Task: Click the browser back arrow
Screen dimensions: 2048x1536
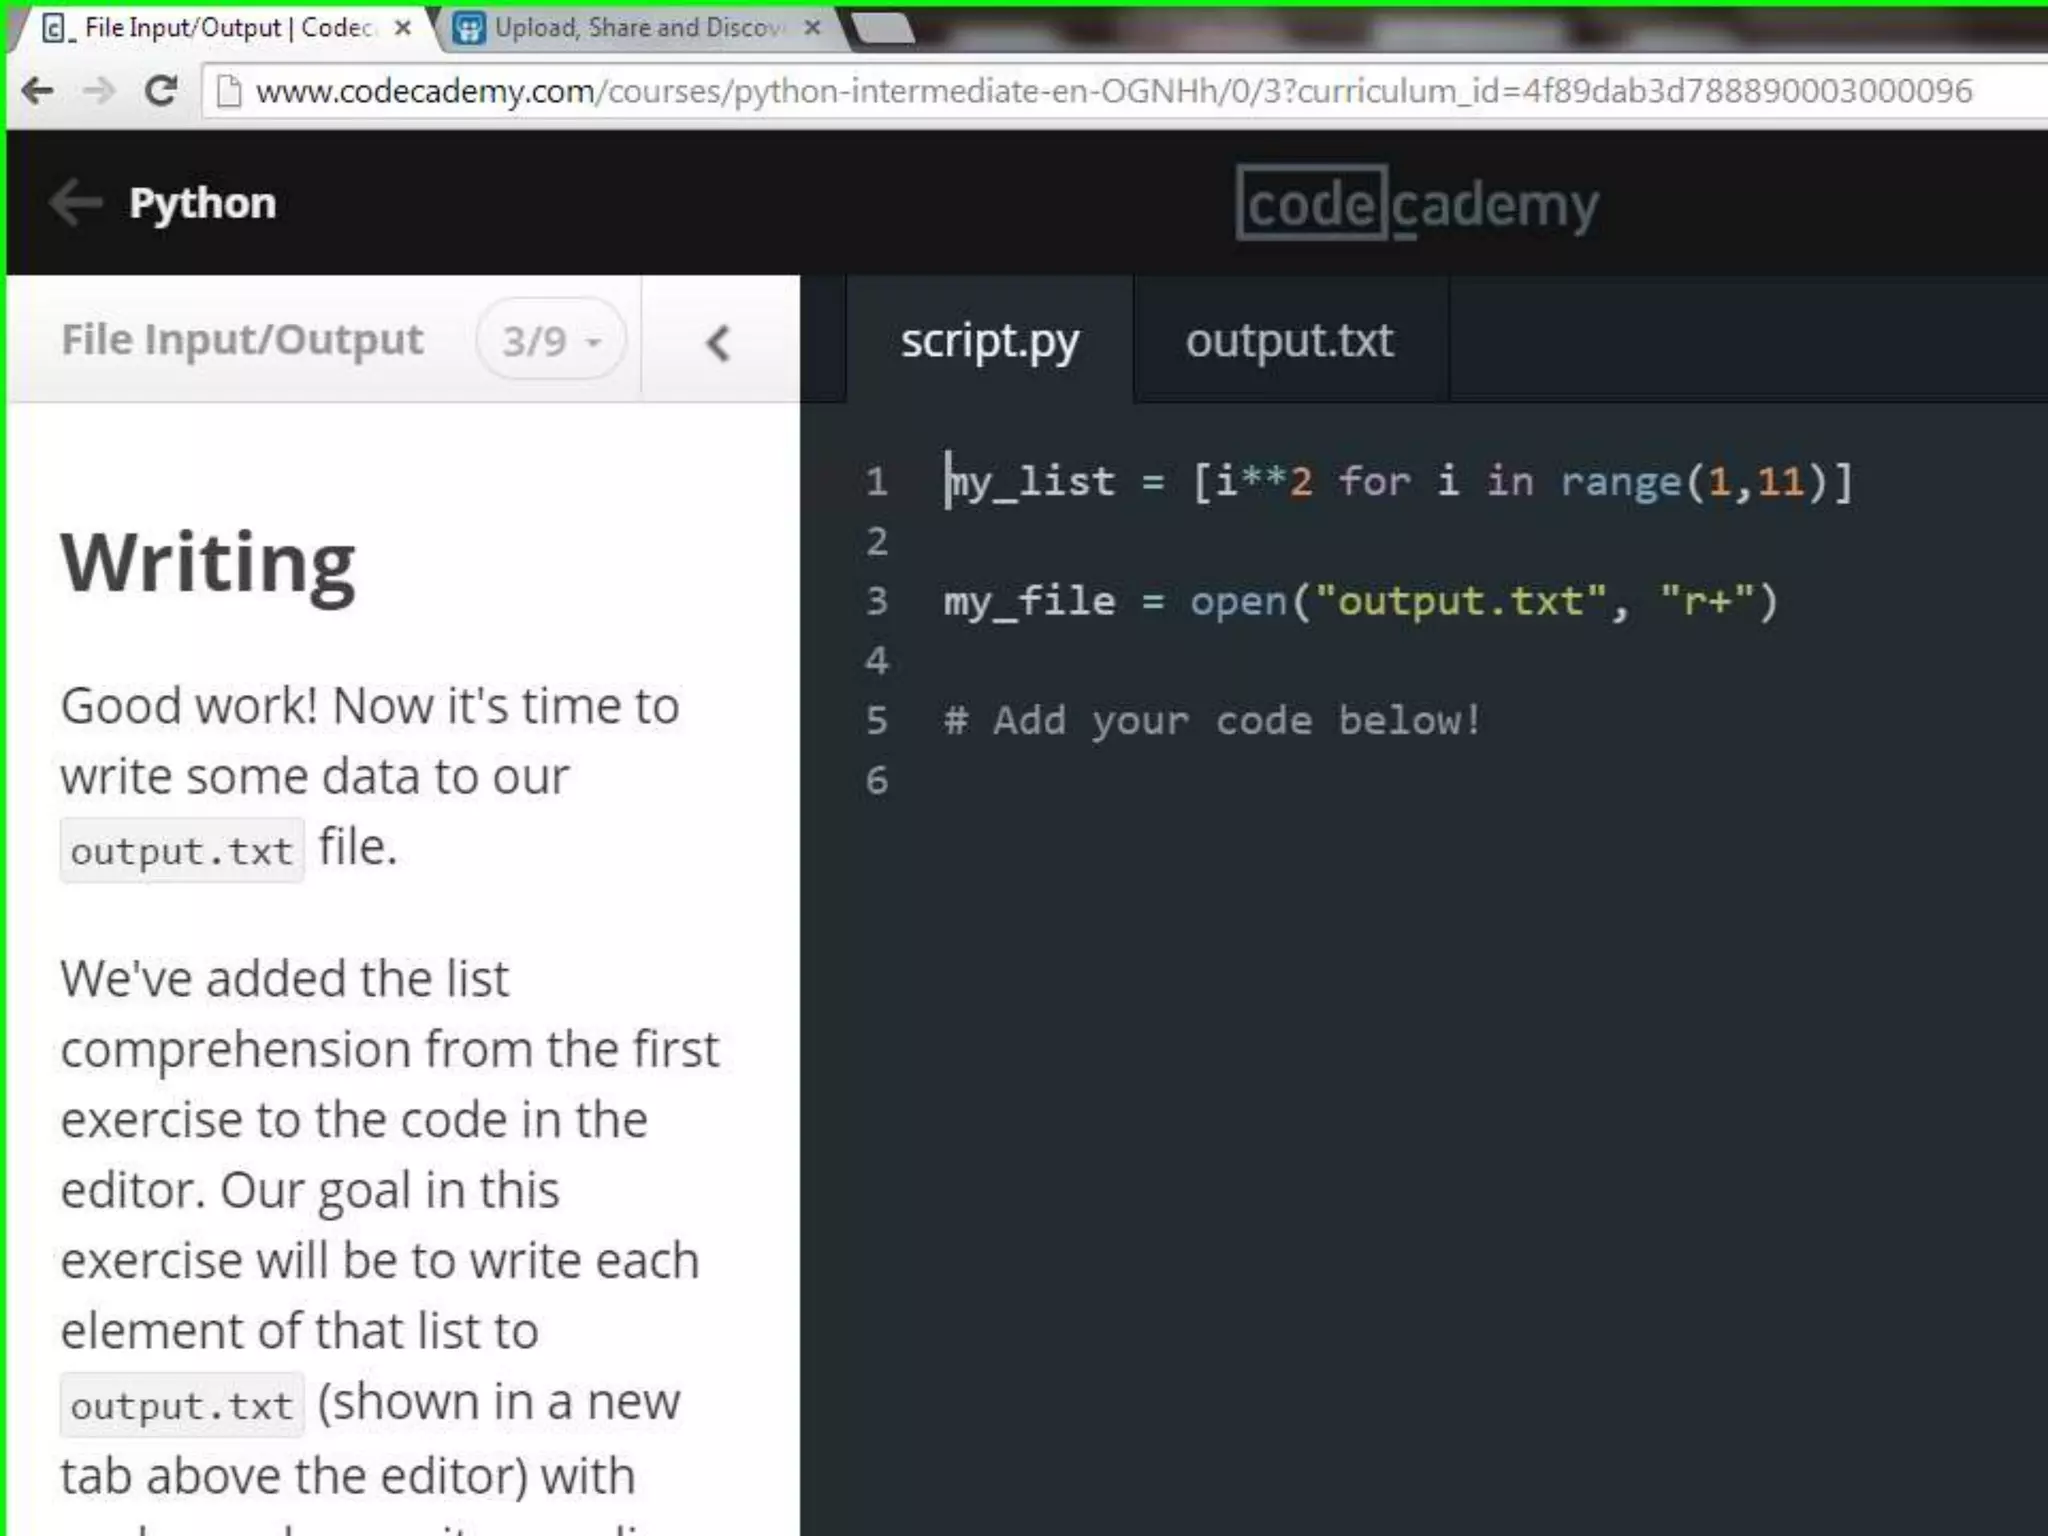Action: click(x=38, y=91)
